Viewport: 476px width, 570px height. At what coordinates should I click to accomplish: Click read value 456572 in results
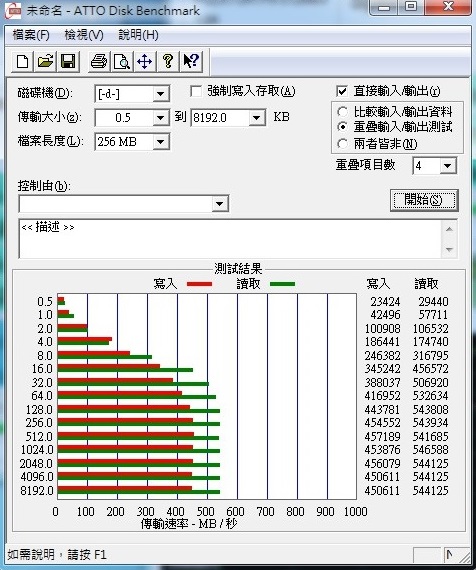pyautogui.click(x=430, y=369)
